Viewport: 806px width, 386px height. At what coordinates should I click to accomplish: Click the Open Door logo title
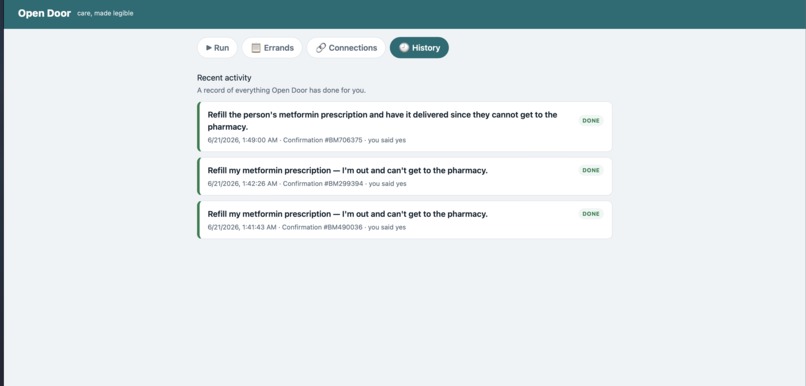44,13
